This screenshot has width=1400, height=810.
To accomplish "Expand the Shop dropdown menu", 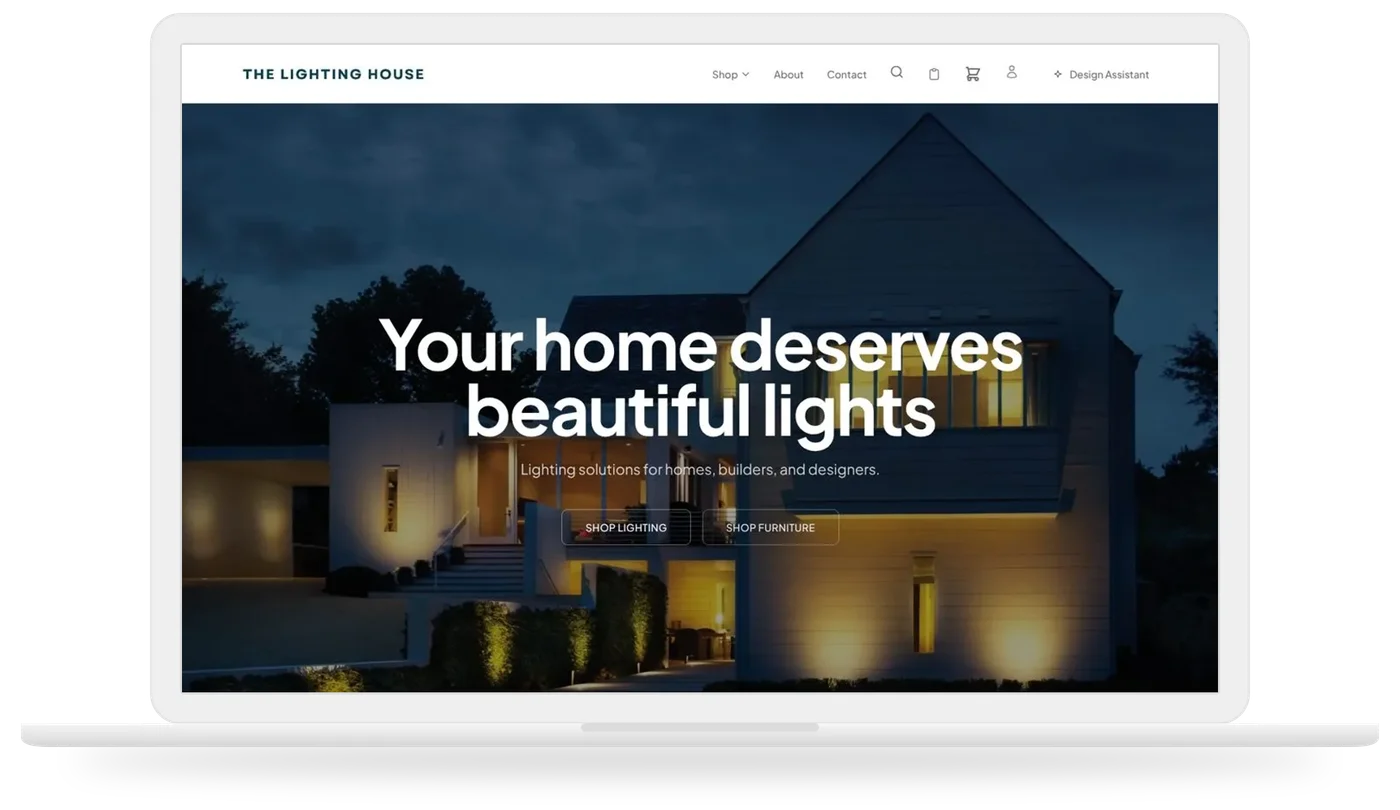I will (730, 75).
